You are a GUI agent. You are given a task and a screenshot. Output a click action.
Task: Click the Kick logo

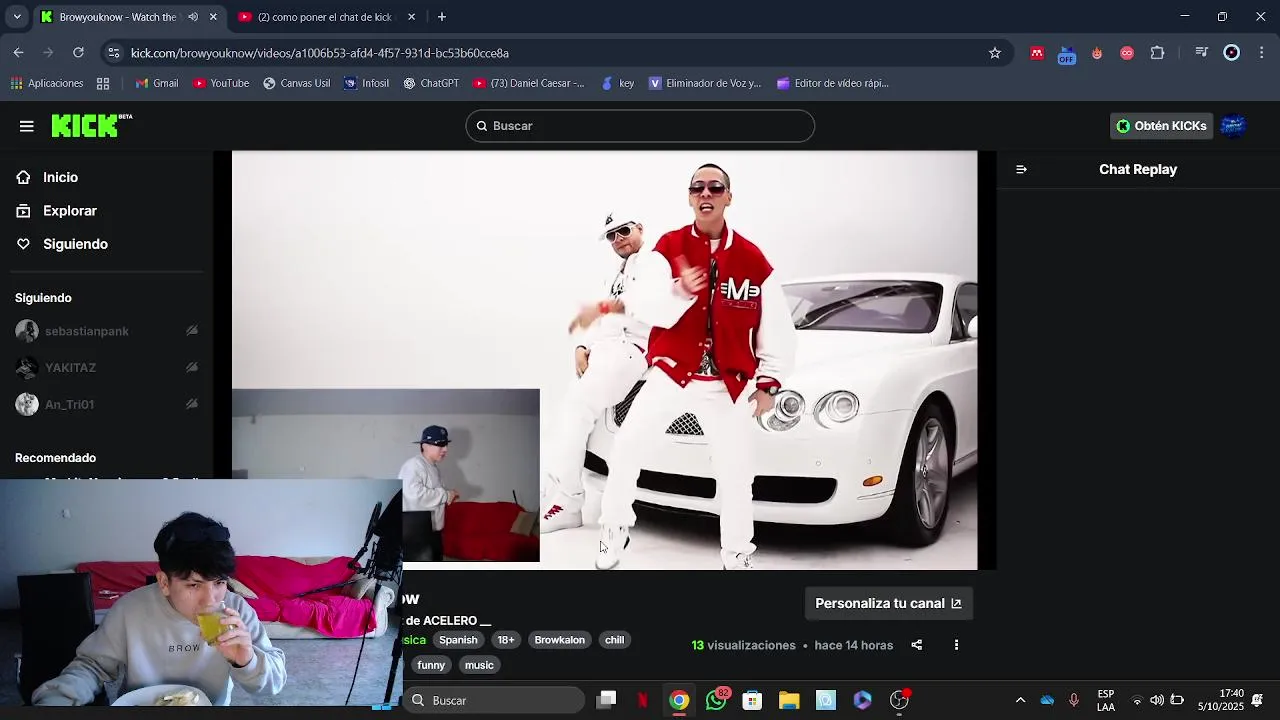(91, 125)
